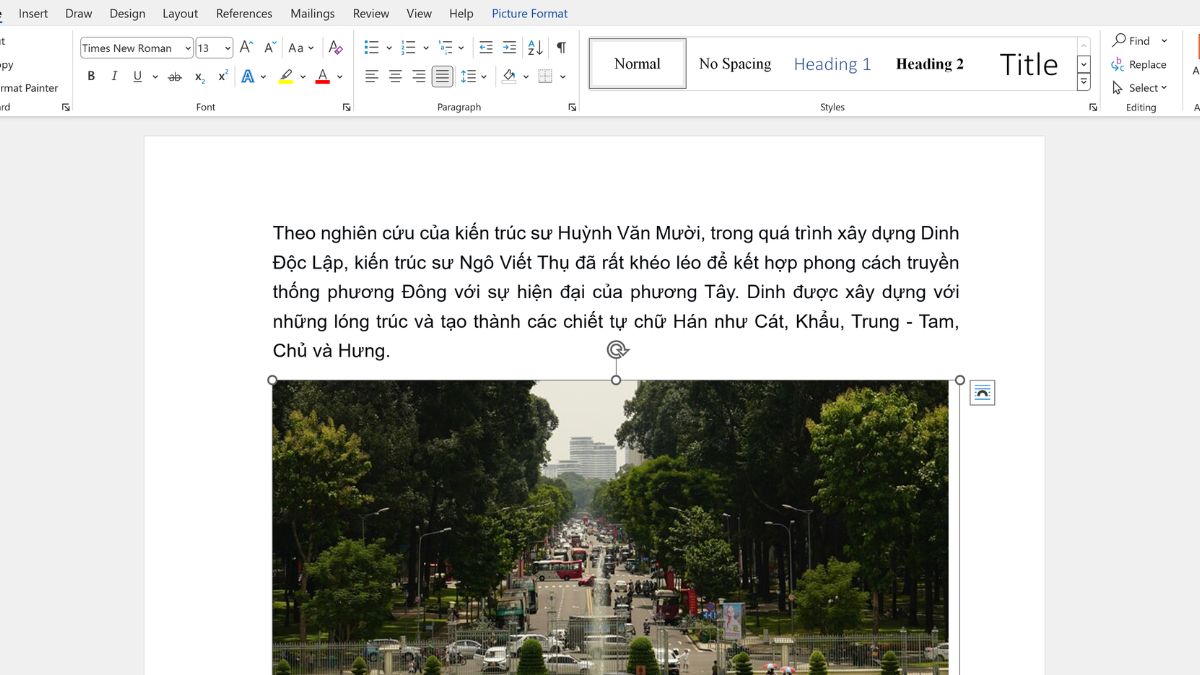This screenshot has width=1200, height=675.
Task: Click the Find magnifier button
Action: pos(1132,41)
